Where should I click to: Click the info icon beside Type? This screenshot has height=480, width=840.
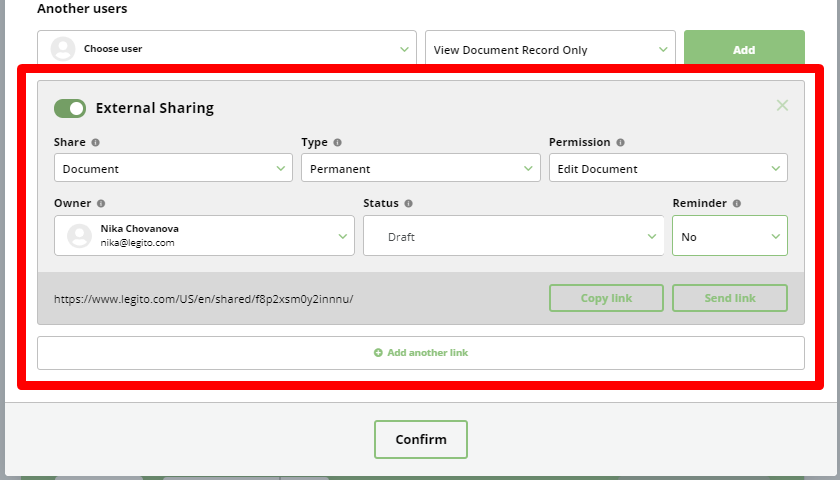338,142
